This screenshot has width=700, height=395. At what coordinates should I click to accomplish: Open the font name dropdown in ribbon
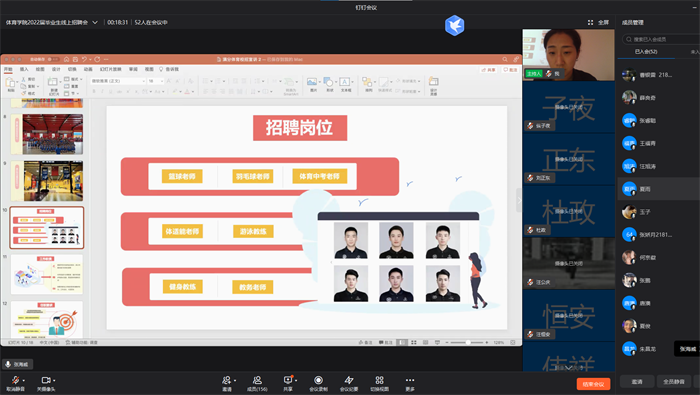click(x=118, y=81)
